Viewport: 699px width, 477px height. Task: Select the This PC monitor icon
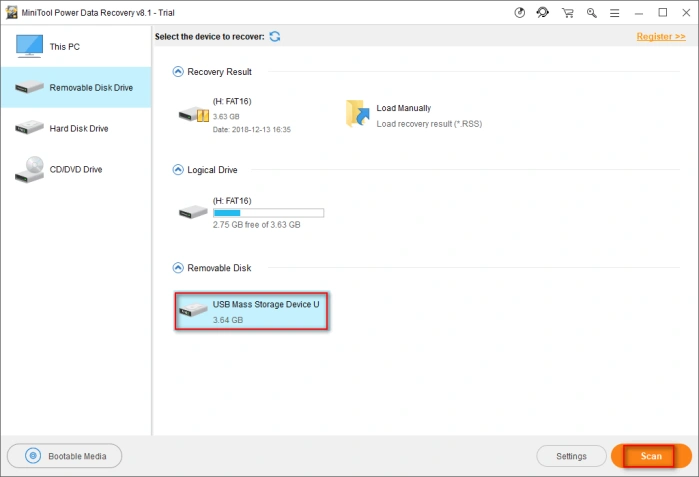click(29, 46)
